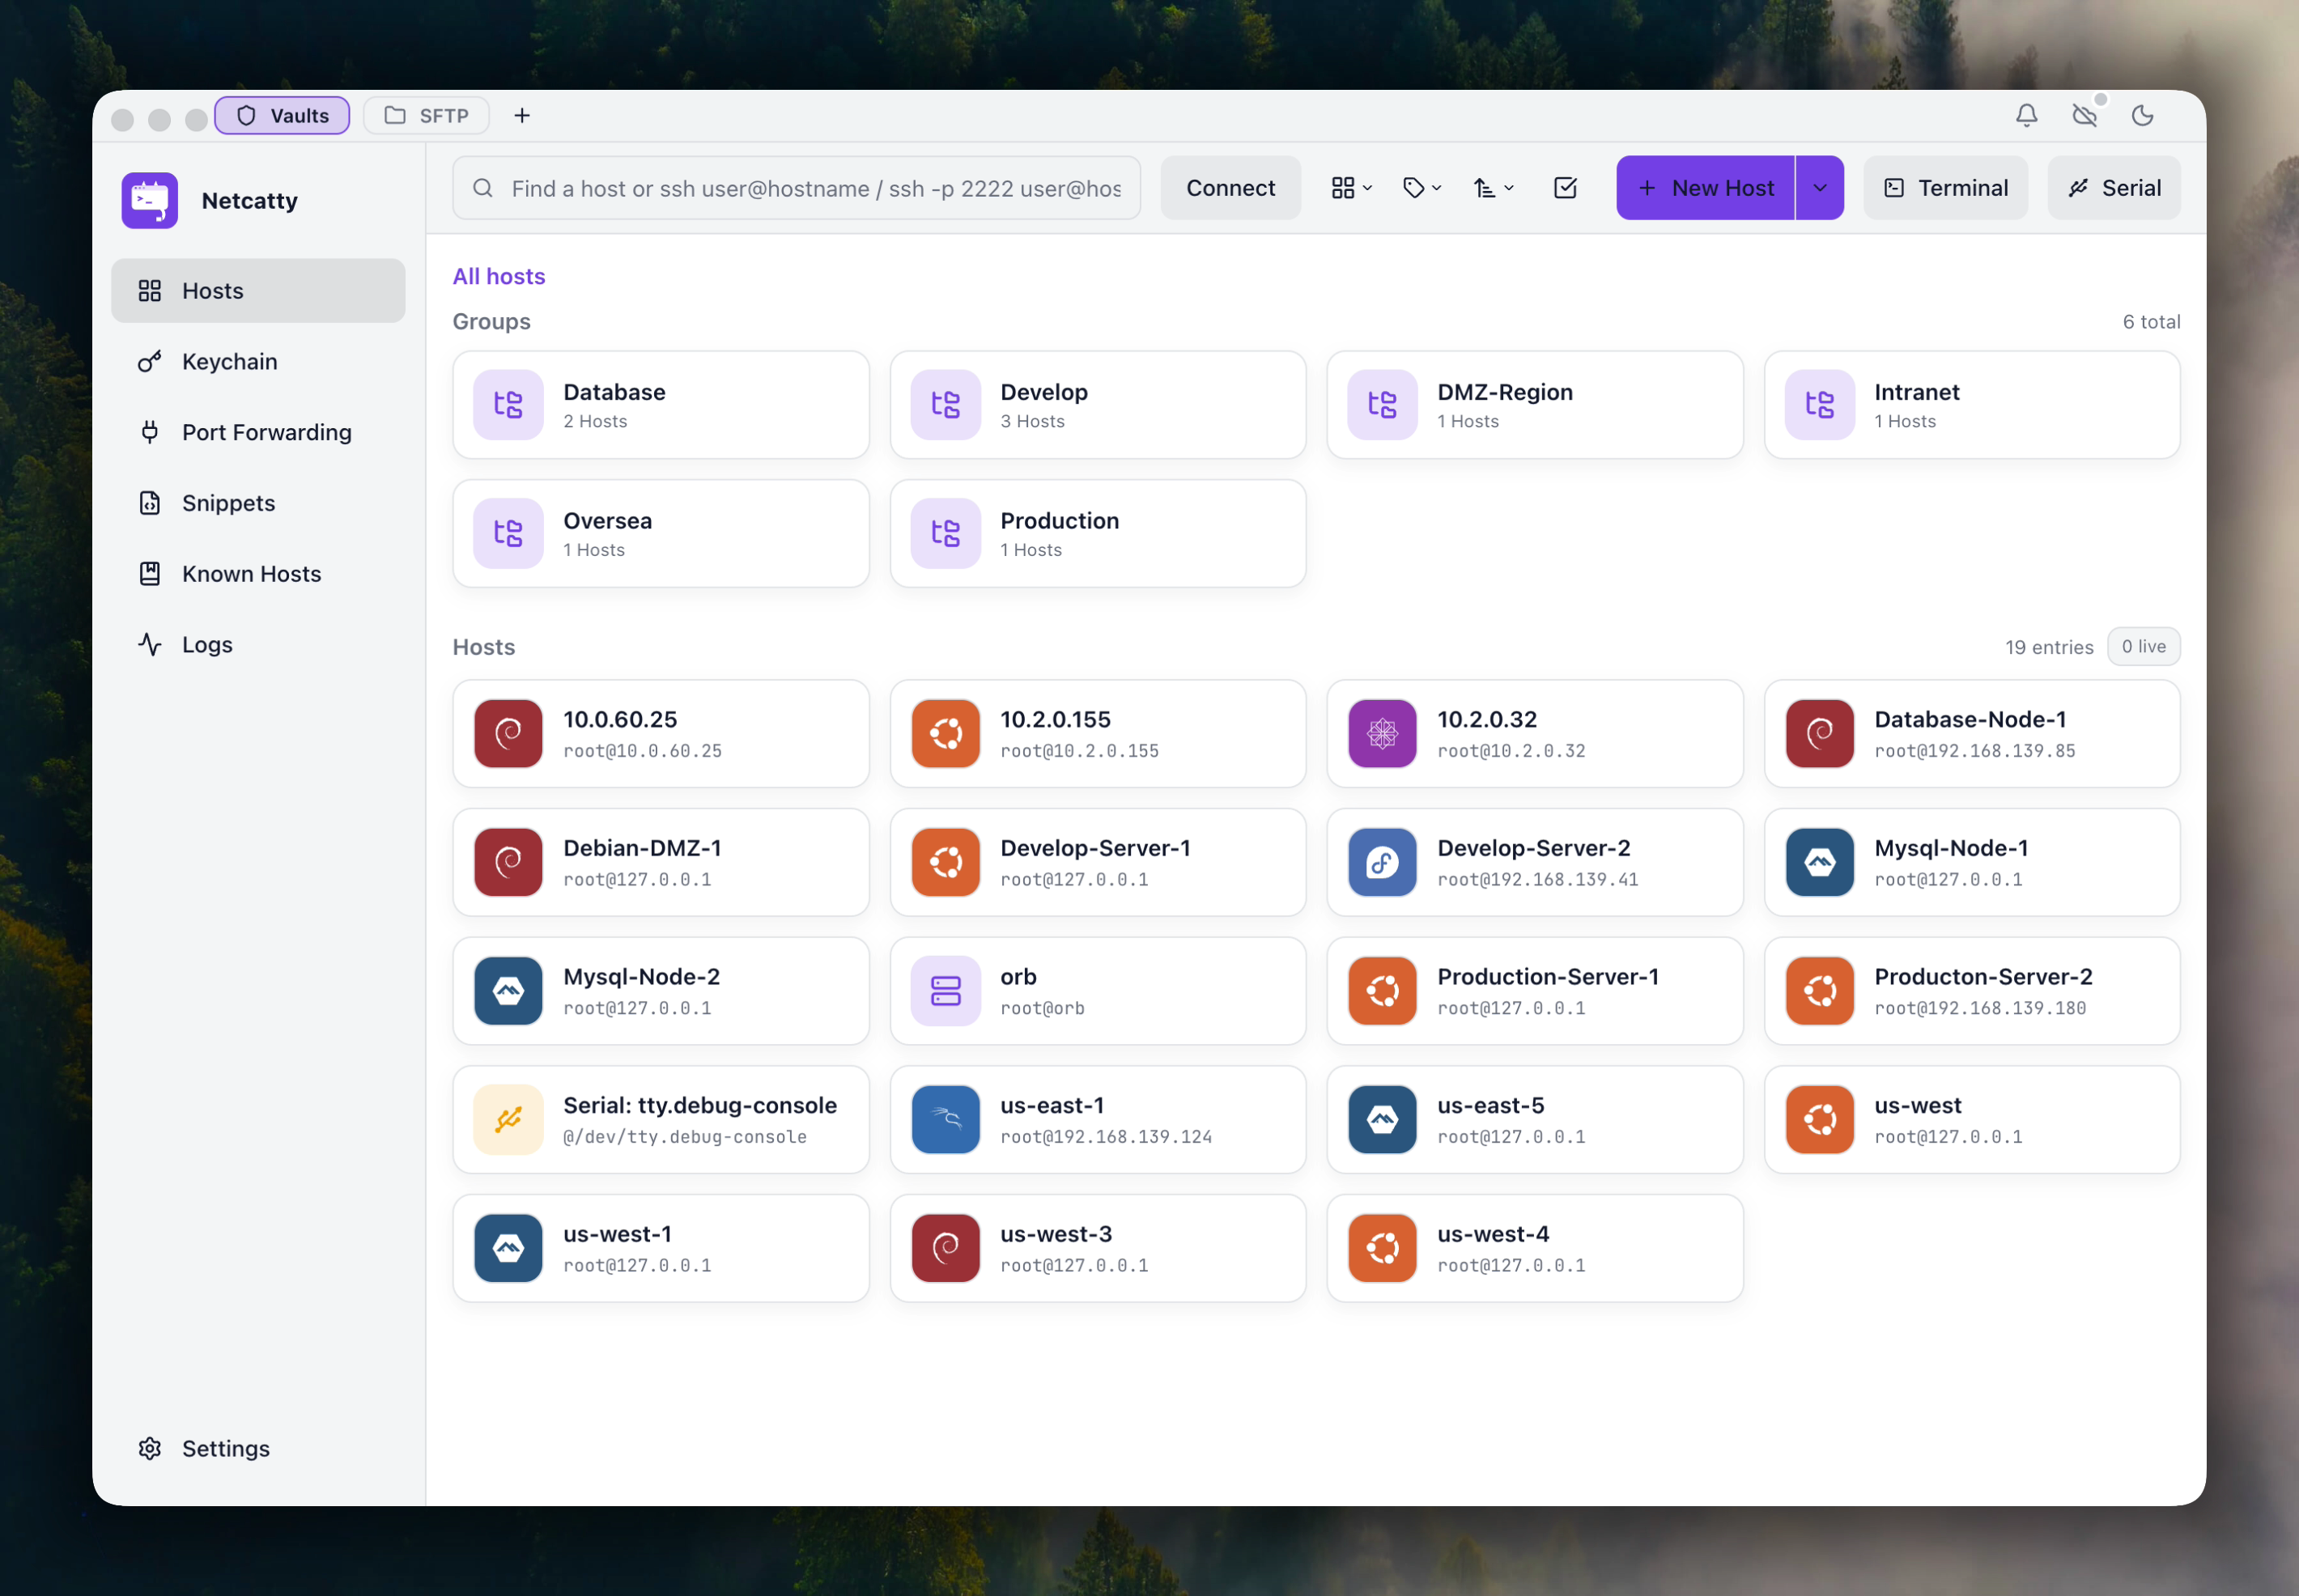Click the New Host button
The image size is (2299, 1596).
pos(1705,188)
